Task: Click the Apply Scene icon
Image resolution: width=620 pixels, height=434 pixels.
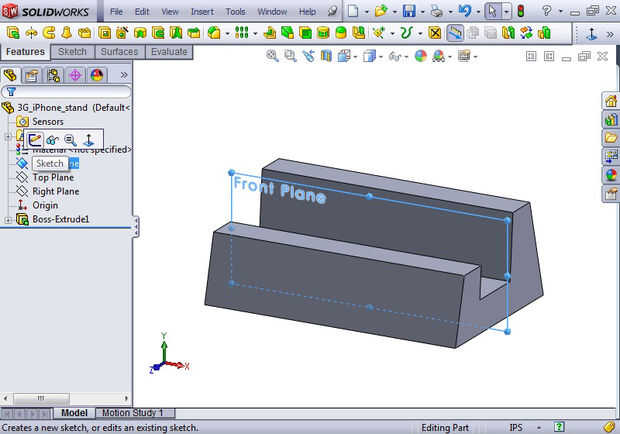Action: pos(438,56)
